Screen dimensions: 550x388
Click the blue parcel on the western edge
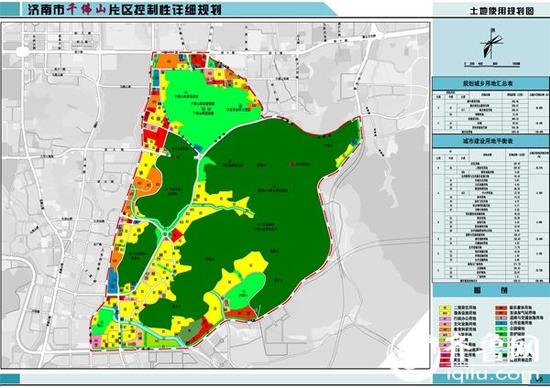[x=113, y=281]
